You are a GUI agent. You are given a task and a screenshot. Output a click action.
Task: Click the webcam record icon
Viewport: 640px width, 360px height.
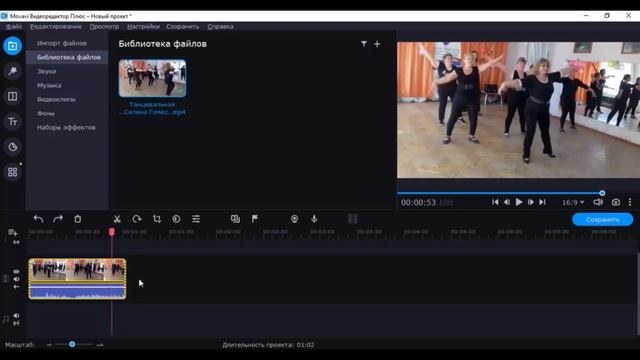point(294,219)
